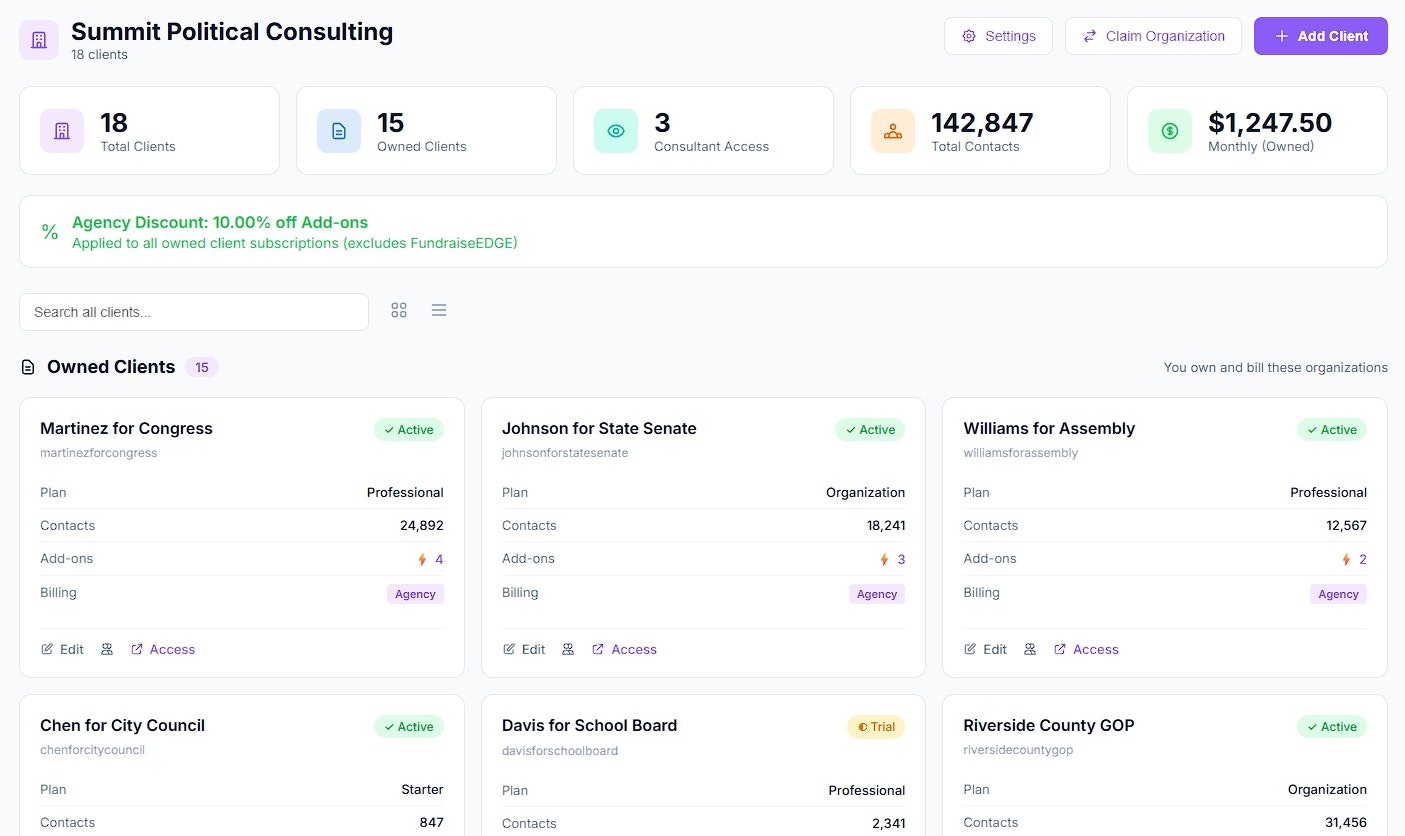Click riversidecountygop slug text

pyautogui.click(x=1018, y=750)
